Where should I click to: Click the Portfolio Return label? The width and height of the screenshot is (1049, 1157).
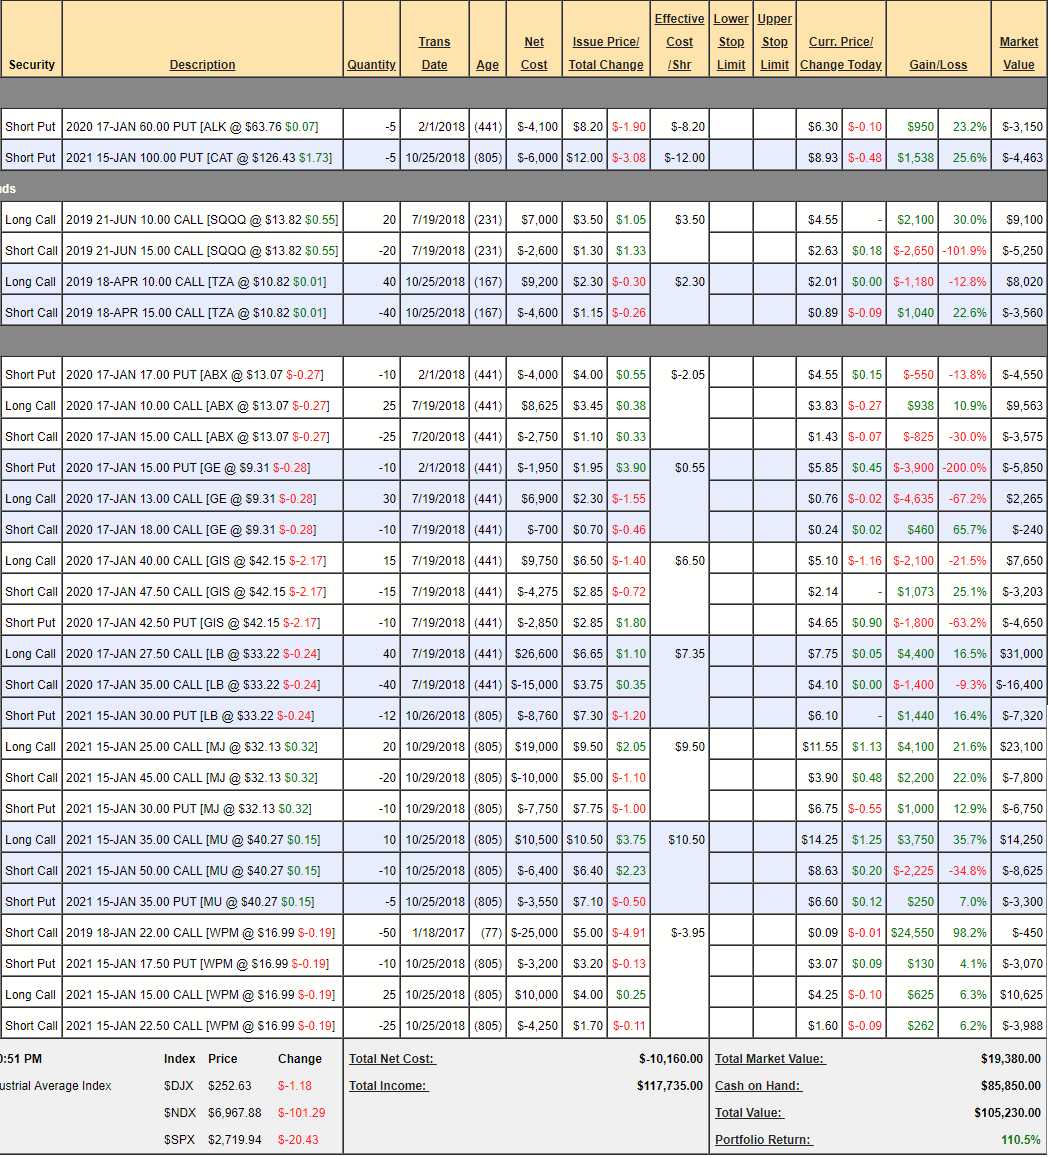tap(763, 1140)
